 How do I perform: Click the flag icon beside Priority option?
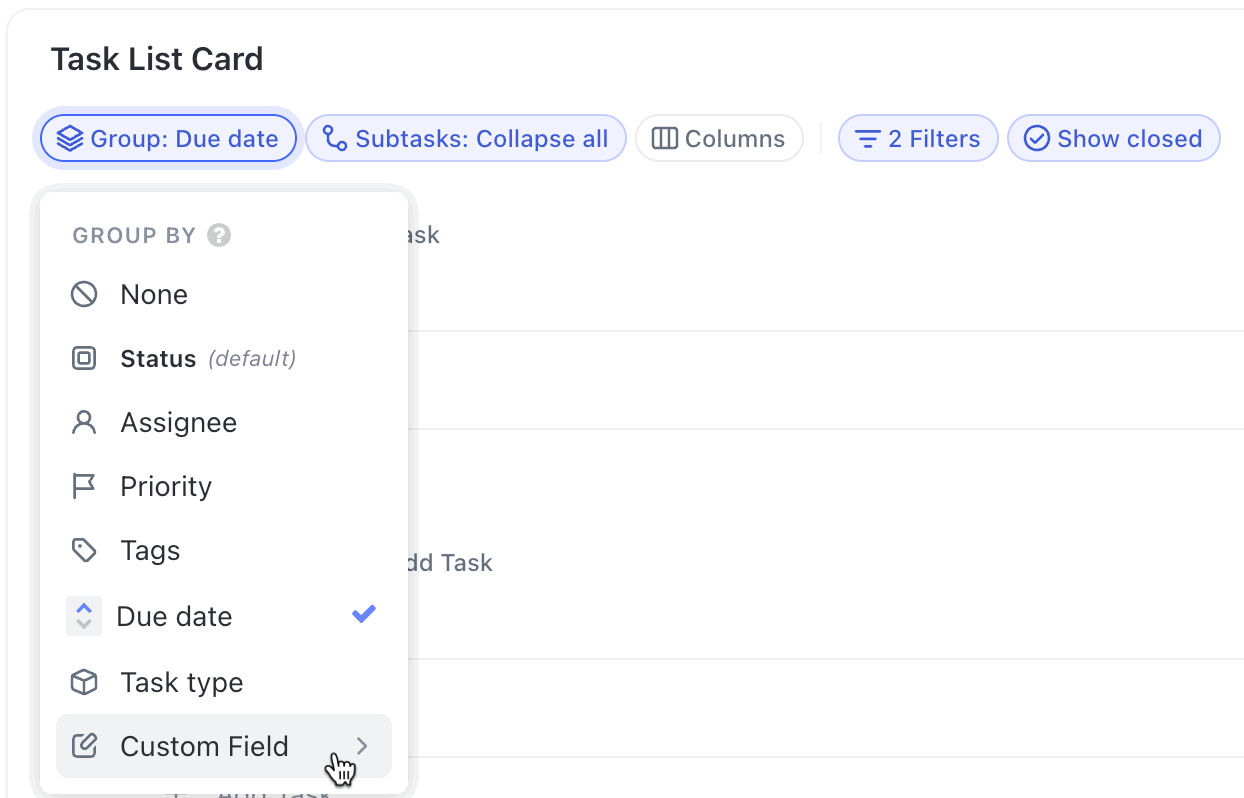click(x=84, y=486)
